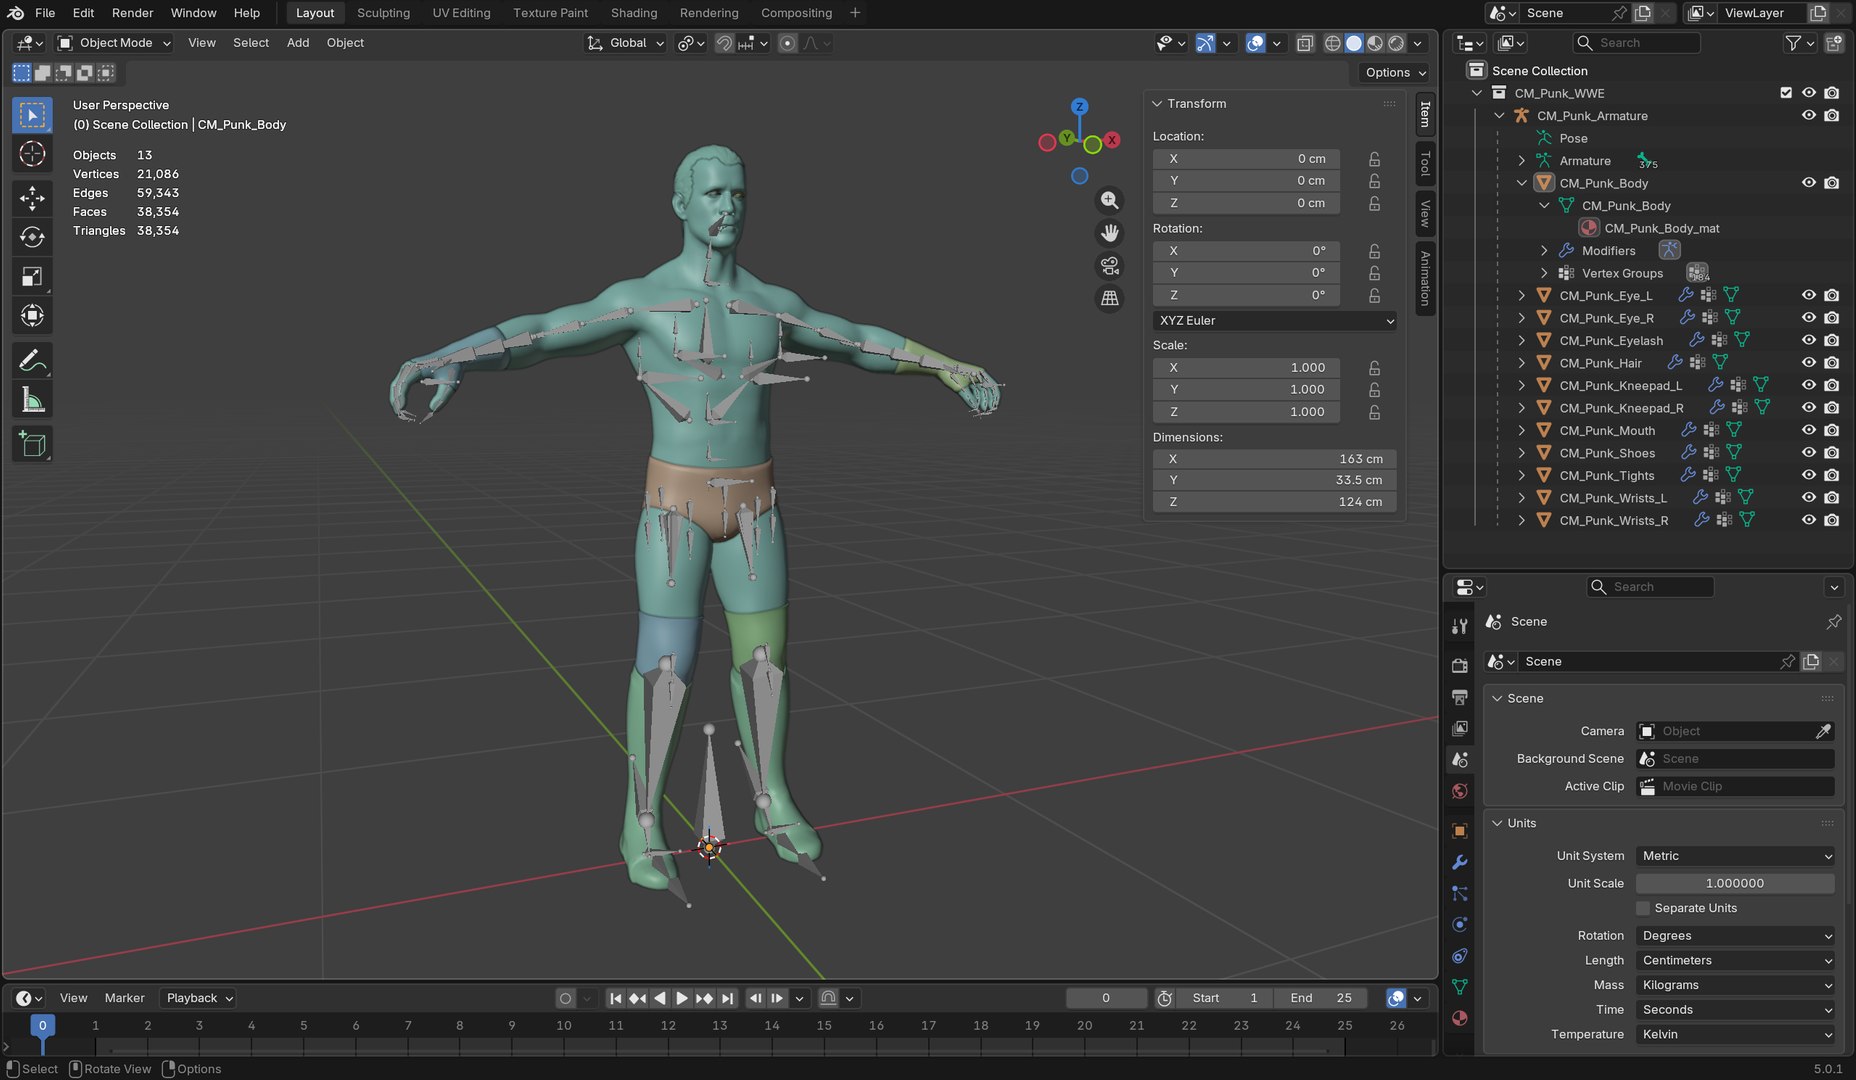The image size is (1856, 1080).
Task: Open the Output properties tab
Action: click(1459, 697)
